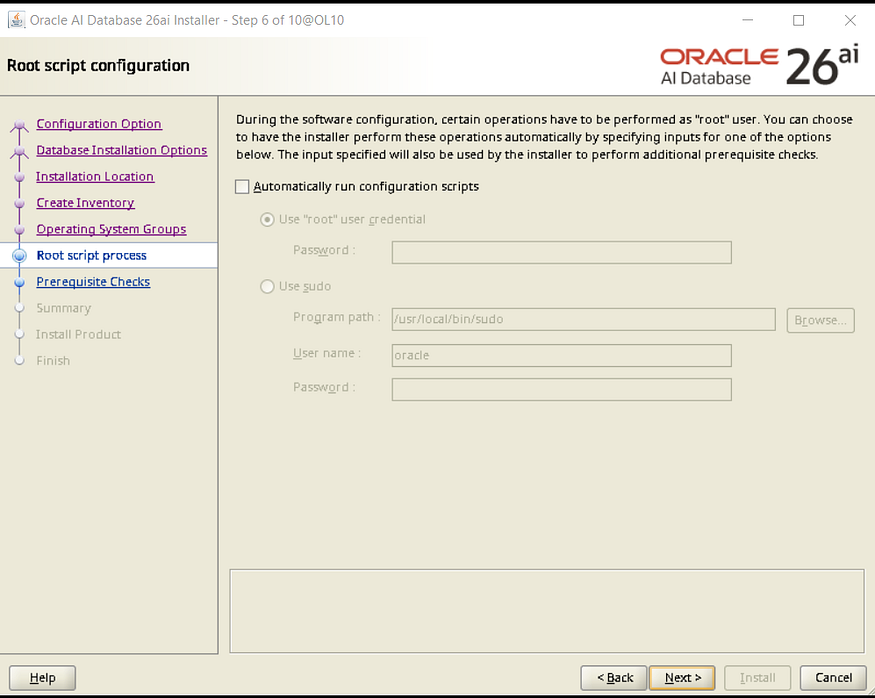Cancel the installer with Cancel button
Image resolution: width=875 pixels, height=698 pixels.
click(x=833, y=677)
